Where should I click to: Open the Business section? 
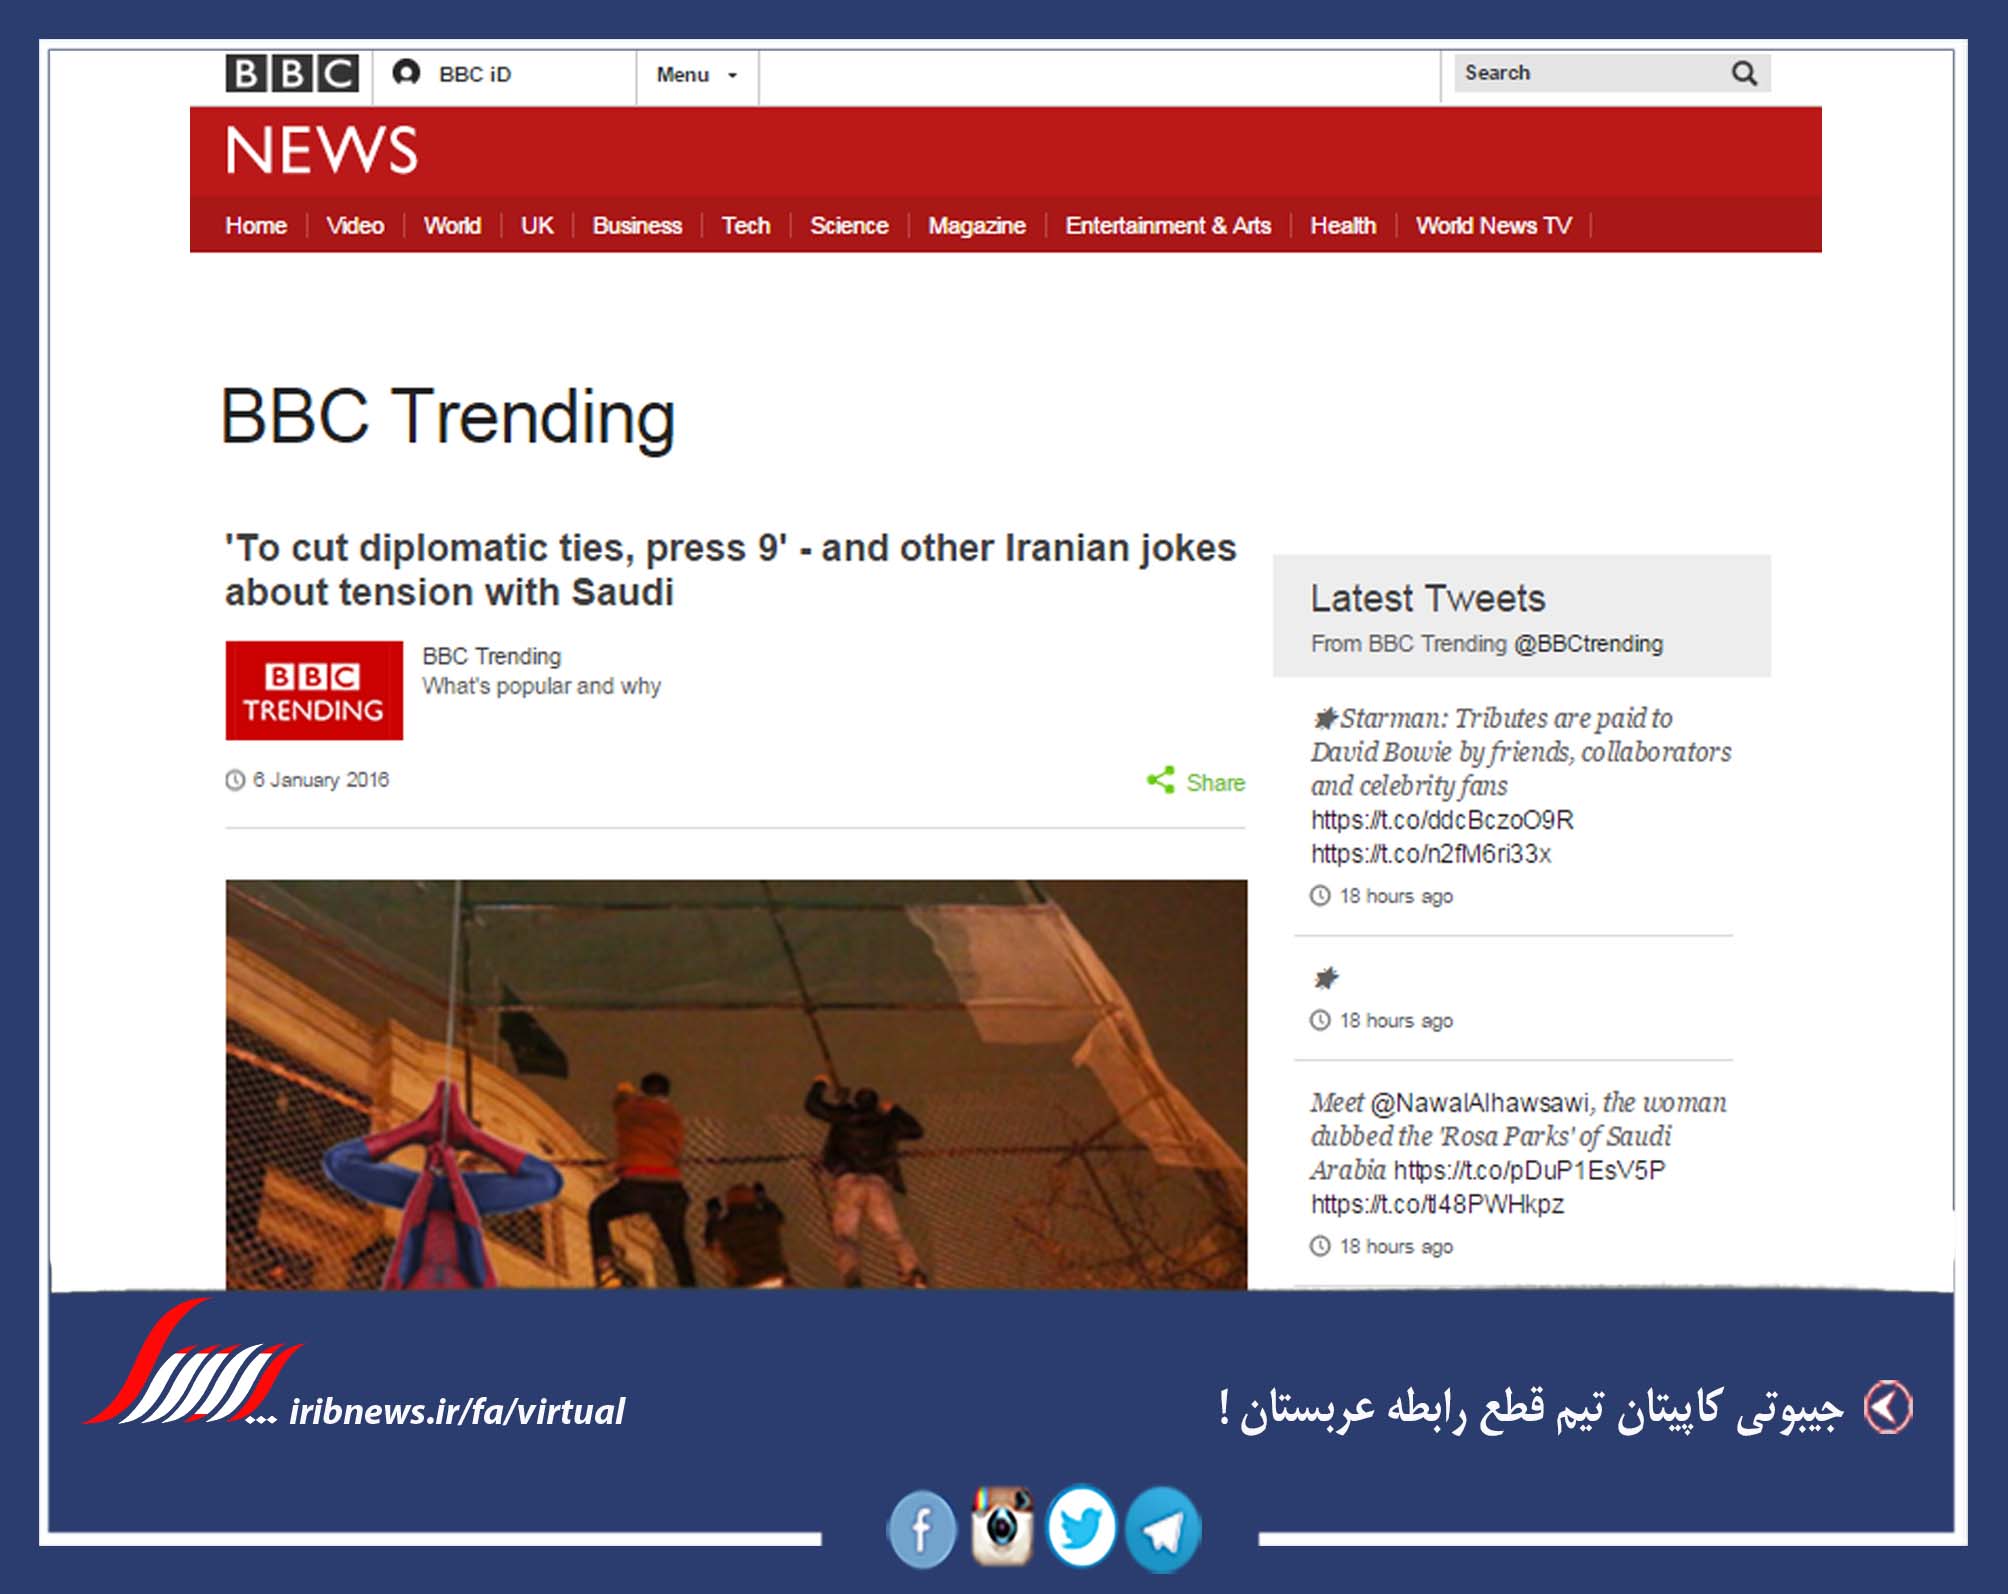tap(637, 225)
